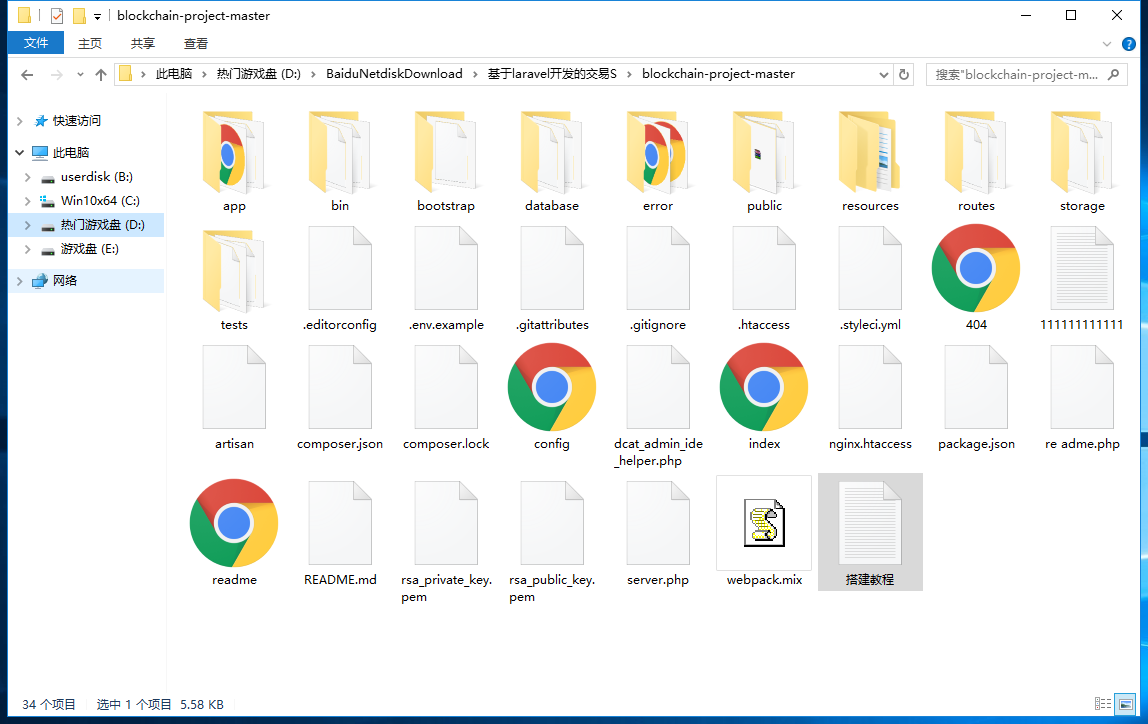Expand the Quick Access tree node
1148x724 pixels.
pos(19,121)
